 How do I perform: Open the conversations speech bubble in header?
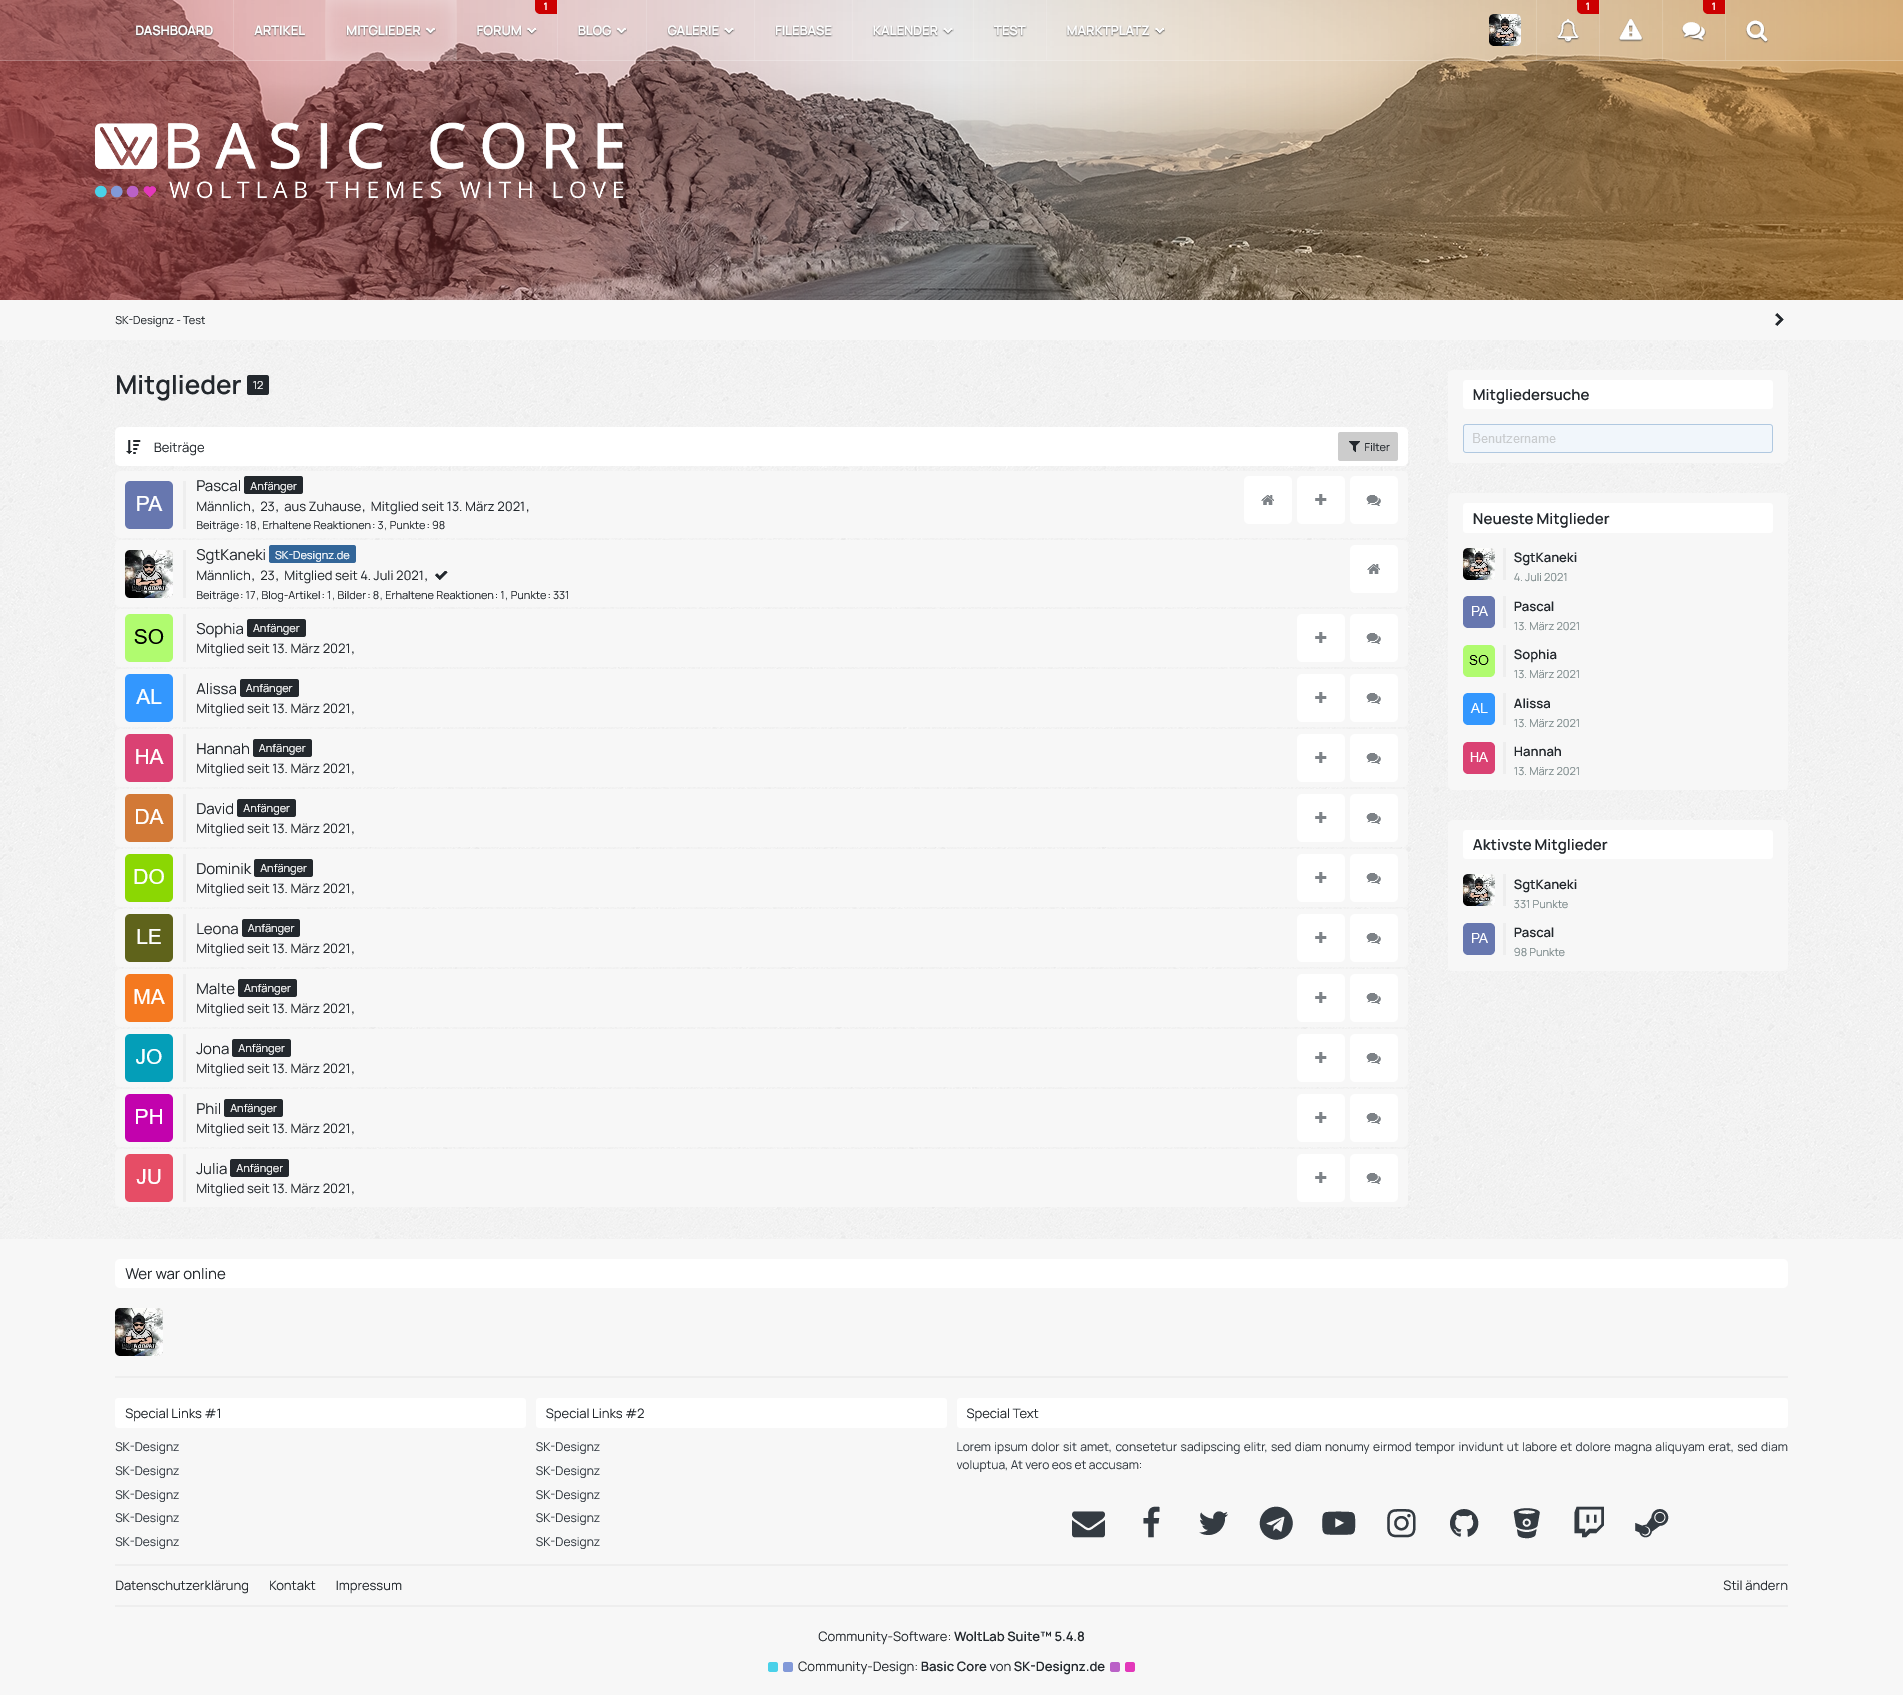(x=1693, y=31)
